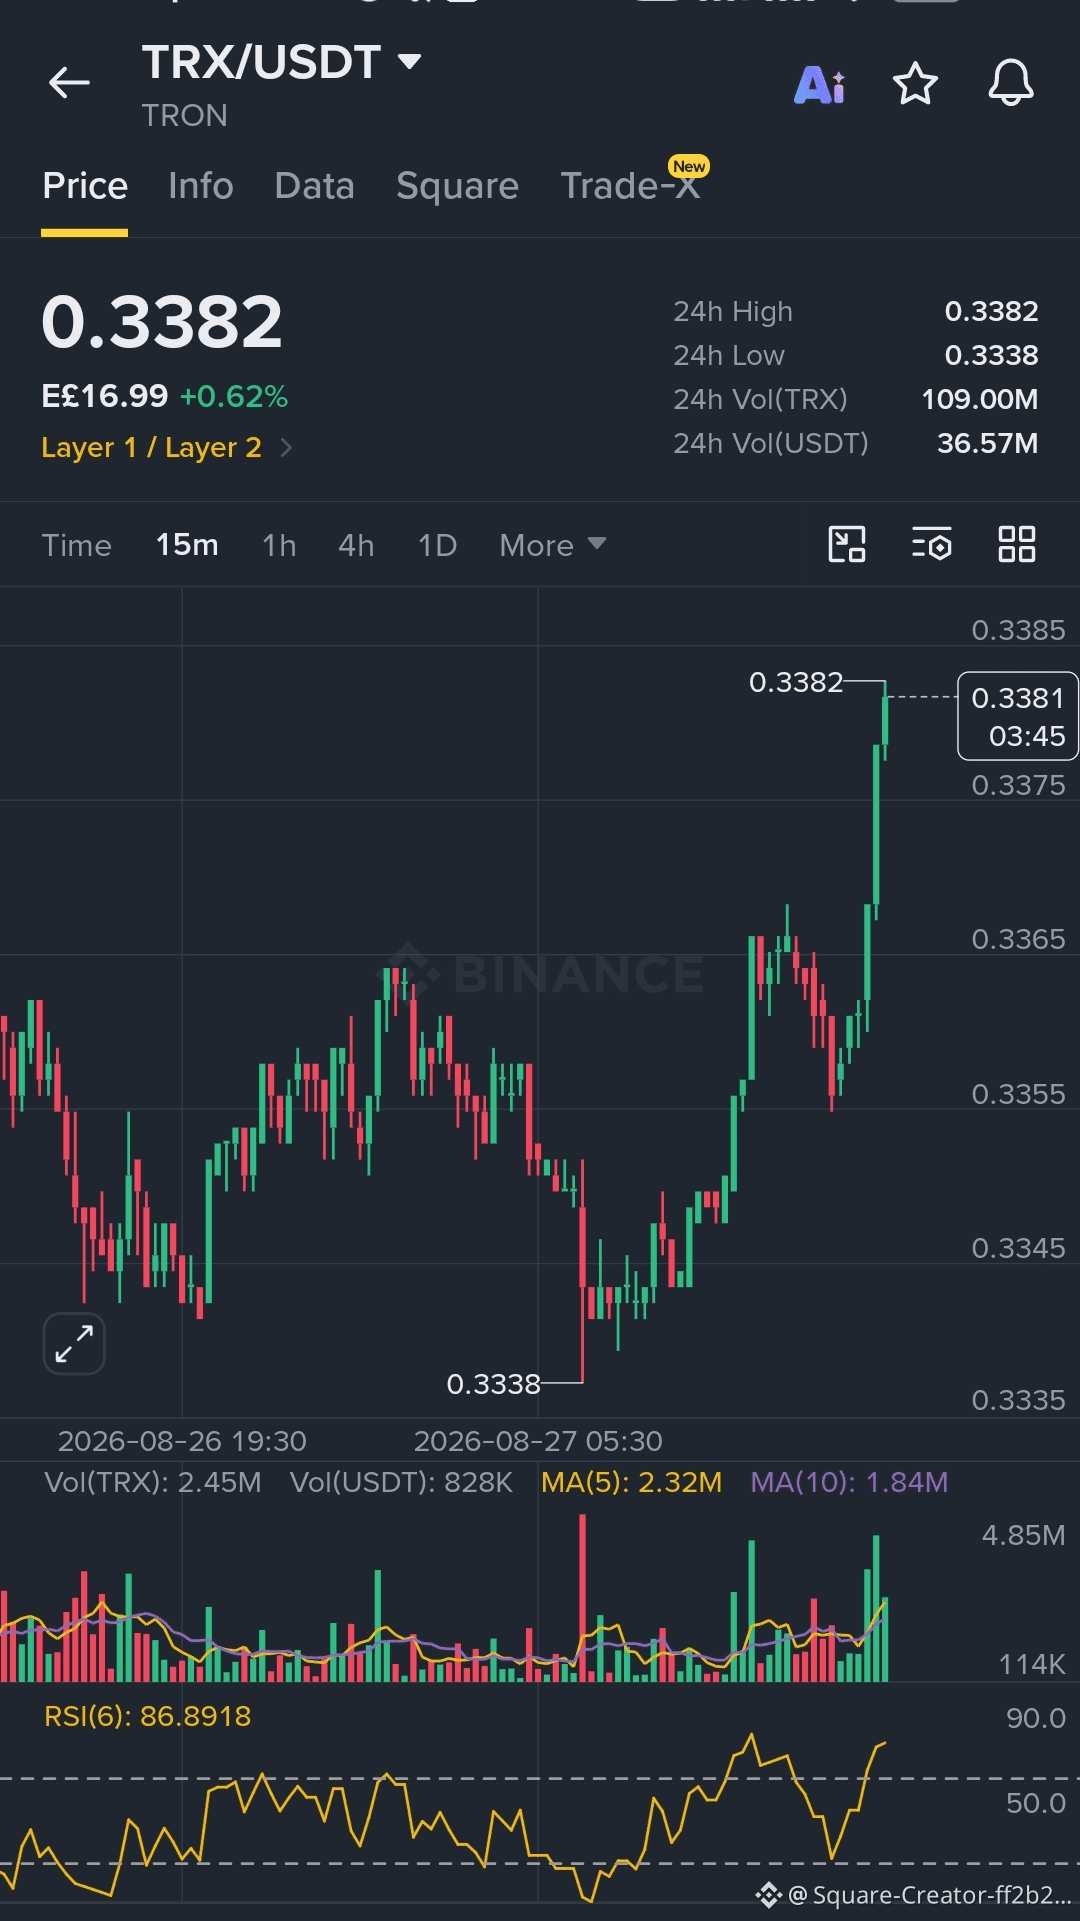Viewport: 1080px width, 1921px height.
Task: Click the E£16.99 converted price
Action: point(105,397)
